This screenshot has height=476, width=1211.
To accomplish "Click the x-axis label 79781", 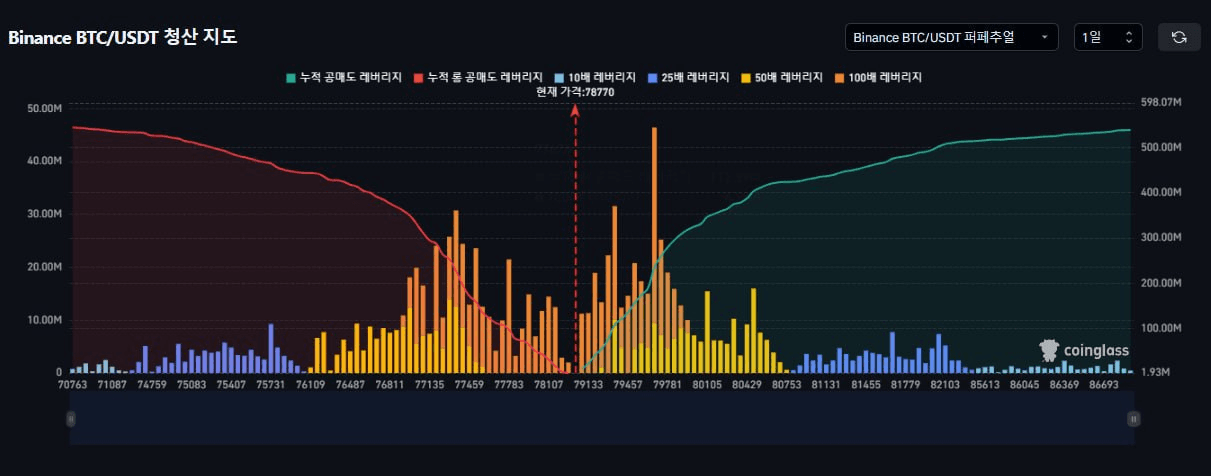I will pyautogui.click(x=666, y=384).
